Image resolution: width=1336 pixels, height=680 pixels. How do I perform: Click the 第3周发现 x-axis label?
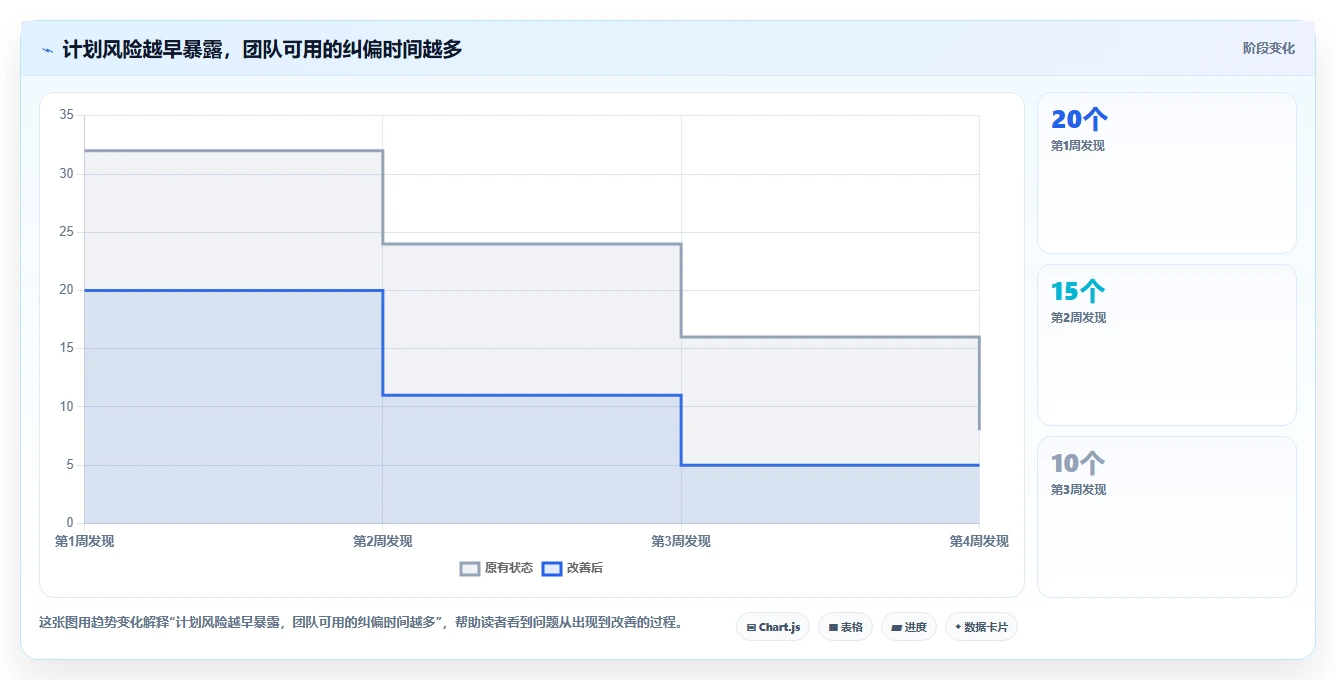click(681, 541)
